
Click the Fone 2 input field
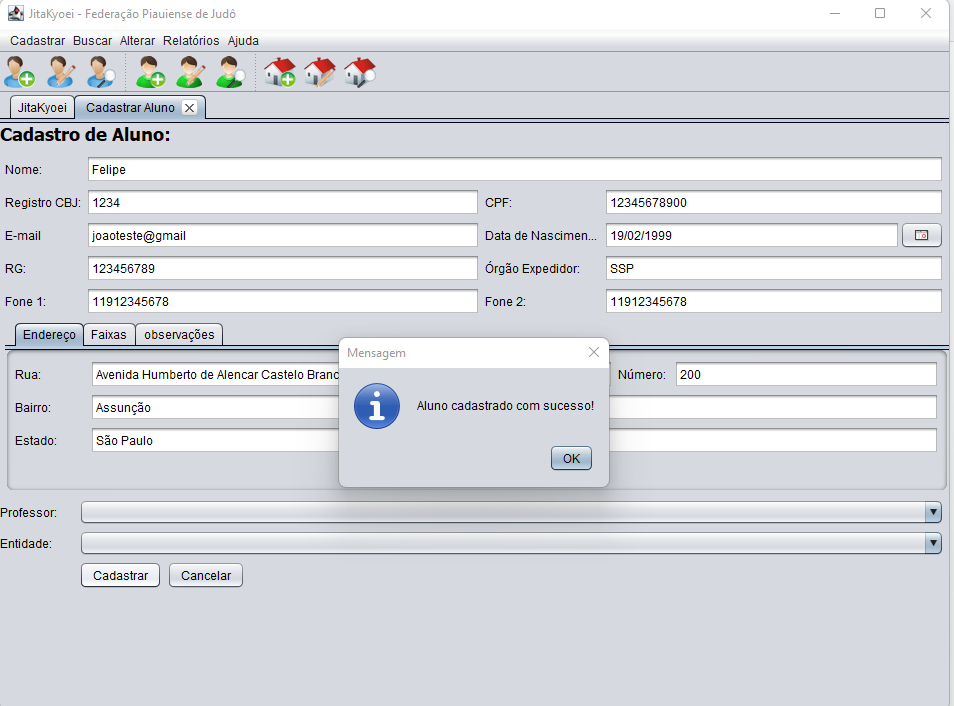tap(774, 301)
